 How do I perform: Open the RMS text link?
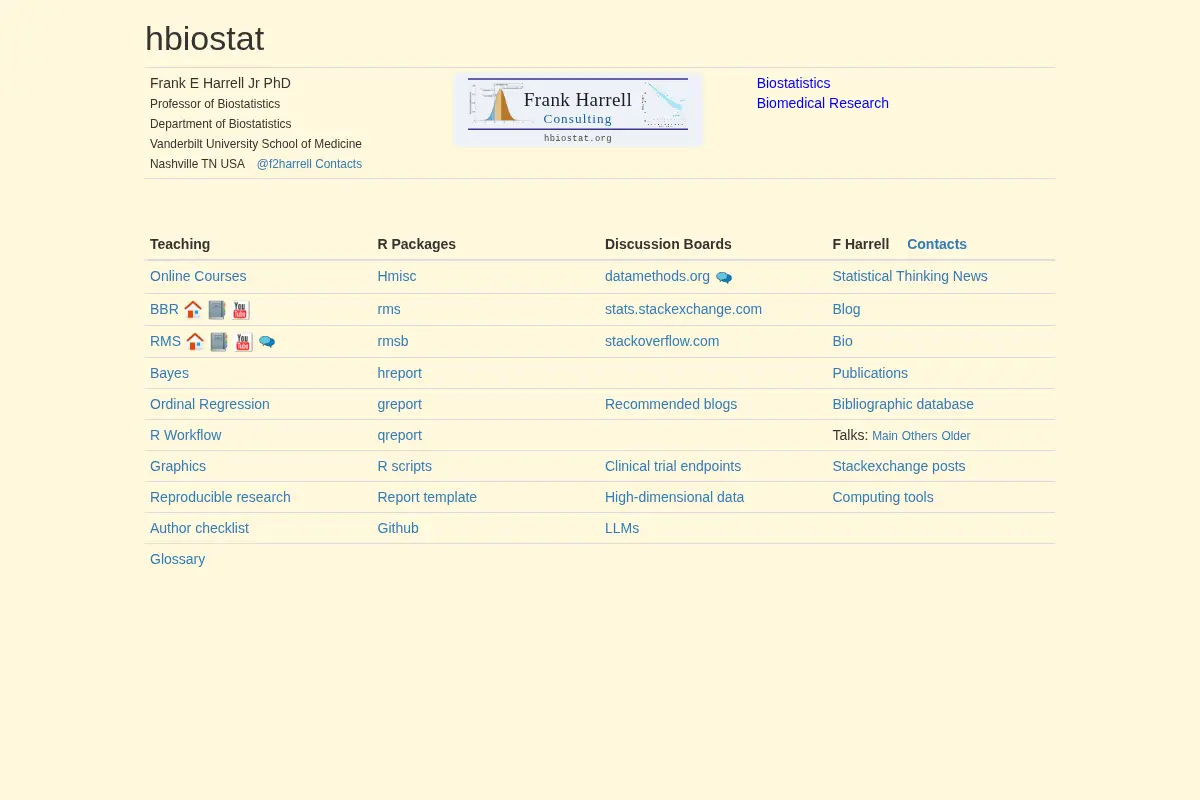[165, 341]
